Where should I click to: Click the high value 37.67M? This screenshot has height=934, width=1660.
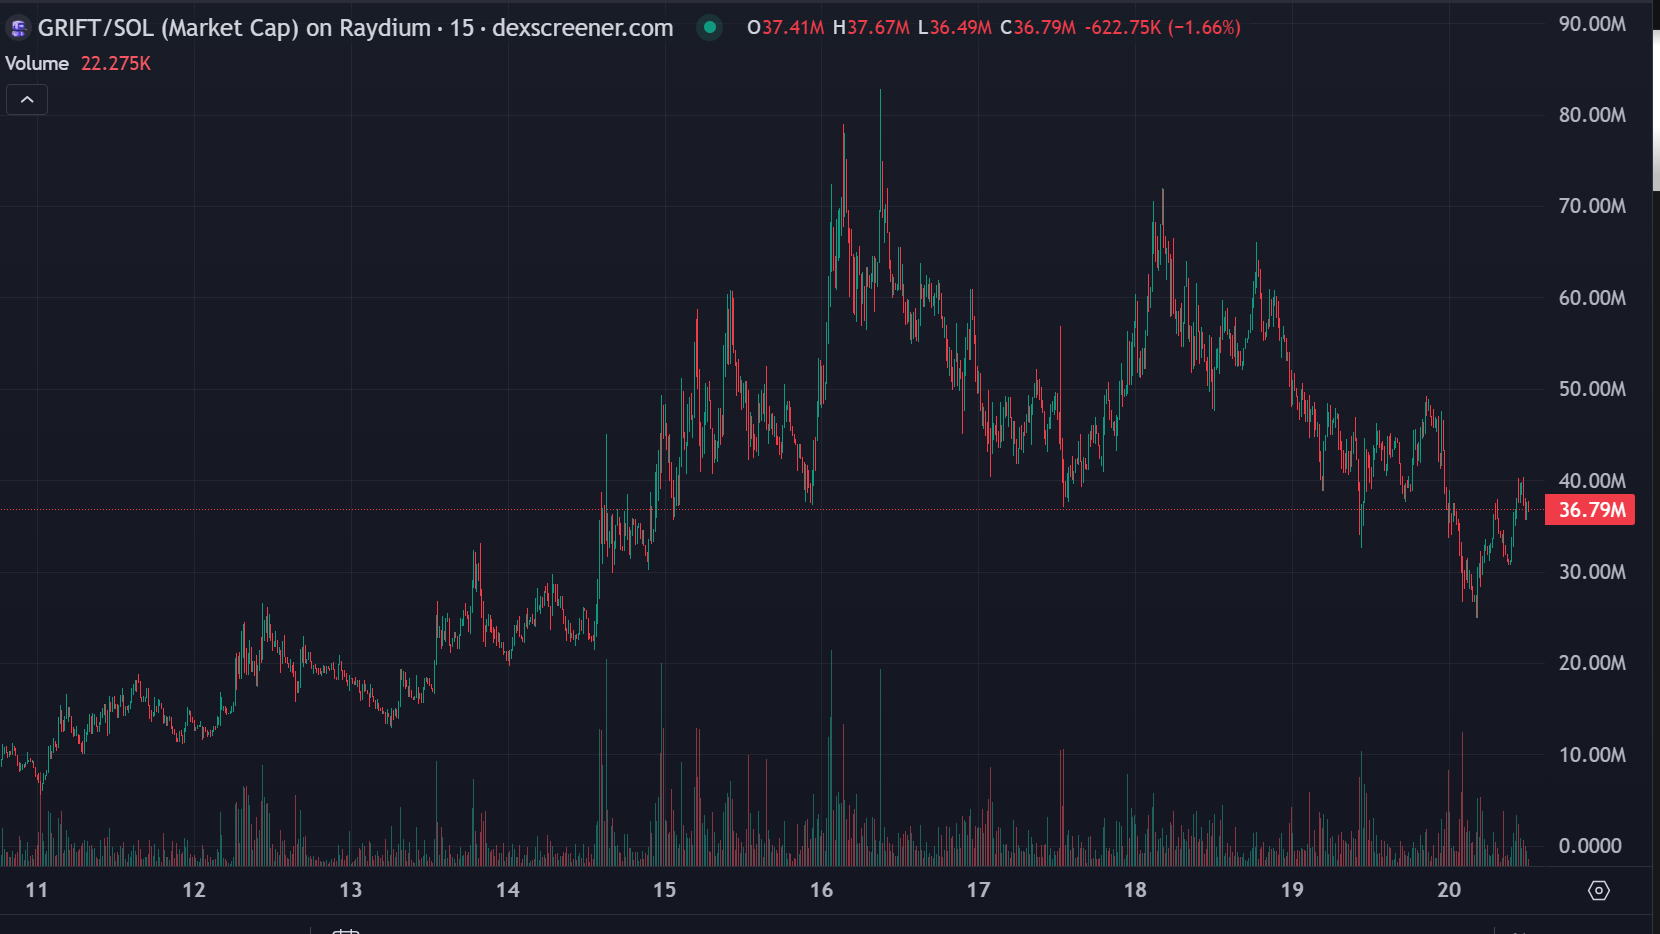[878, 28]
